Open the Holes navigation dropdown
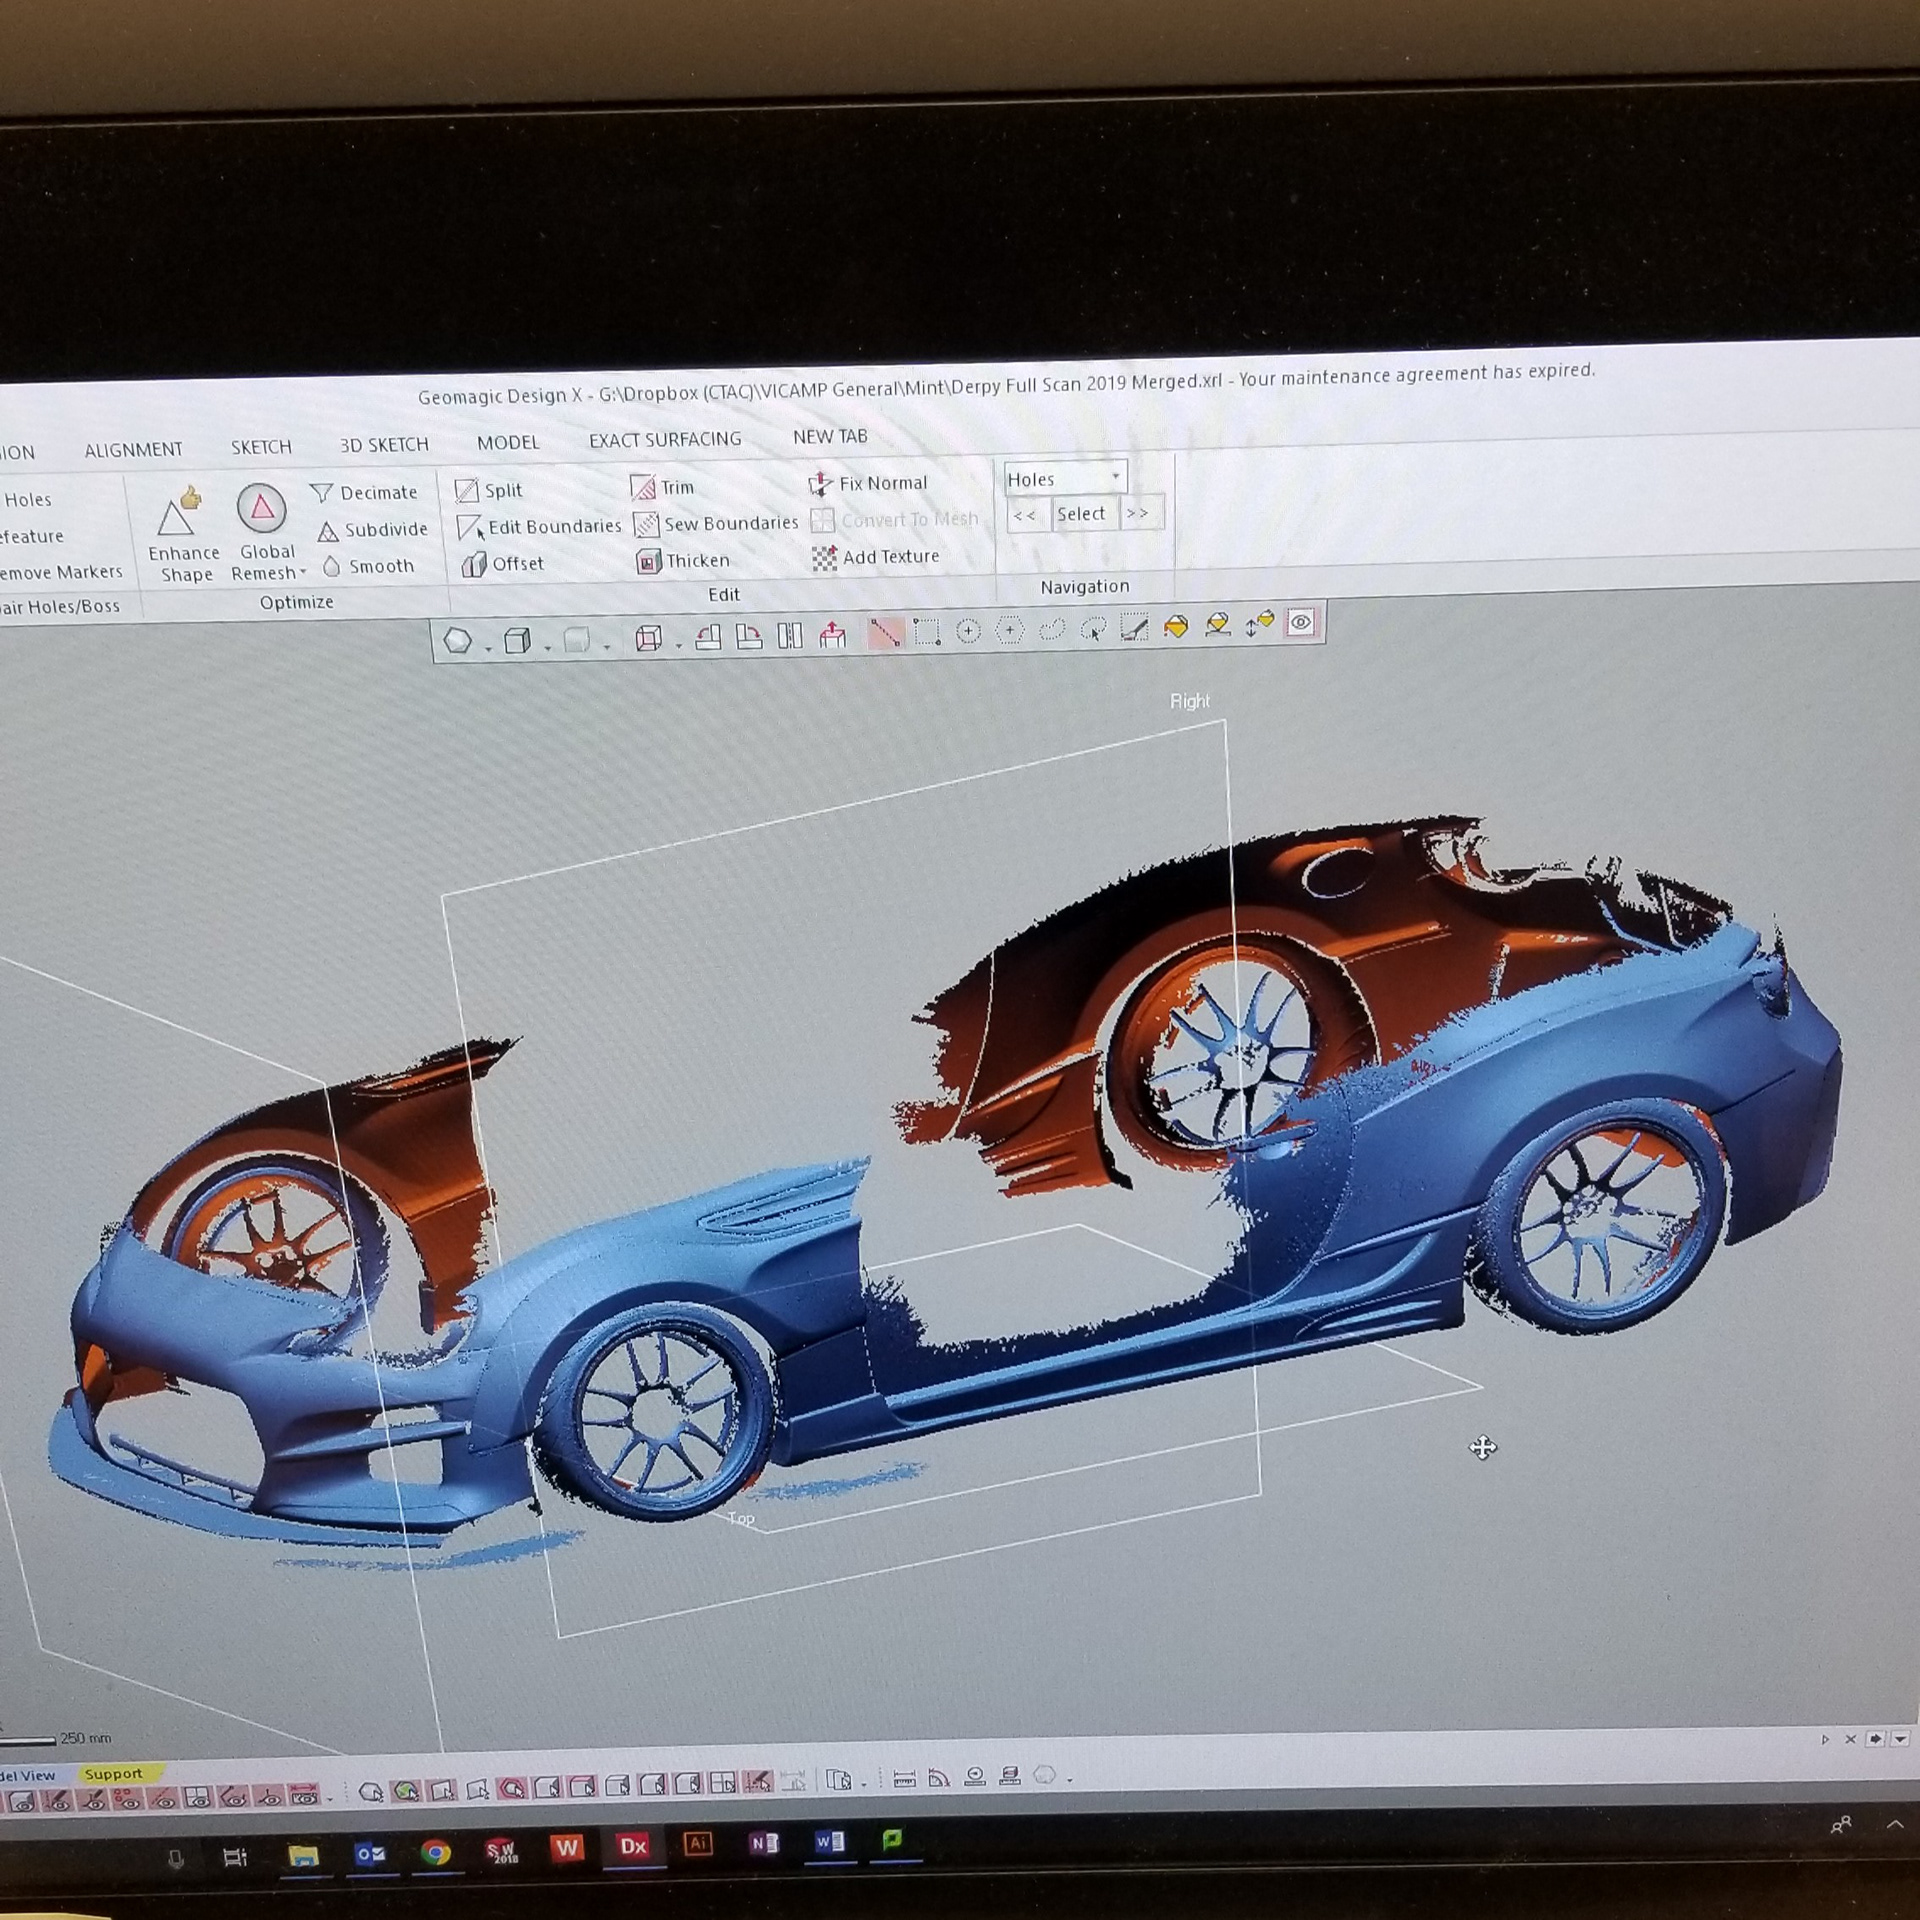Viewport: 1920px width, 1920px height. [1065, 479]
